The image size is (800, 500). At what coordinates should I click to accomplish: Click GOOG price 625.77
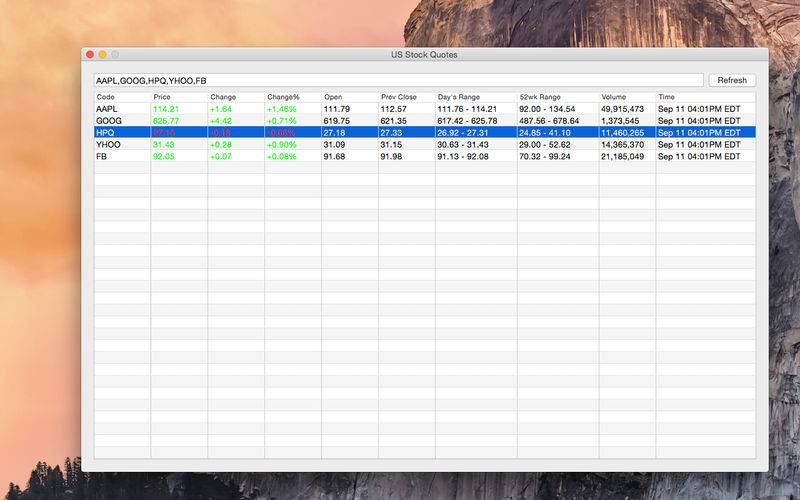166,121
